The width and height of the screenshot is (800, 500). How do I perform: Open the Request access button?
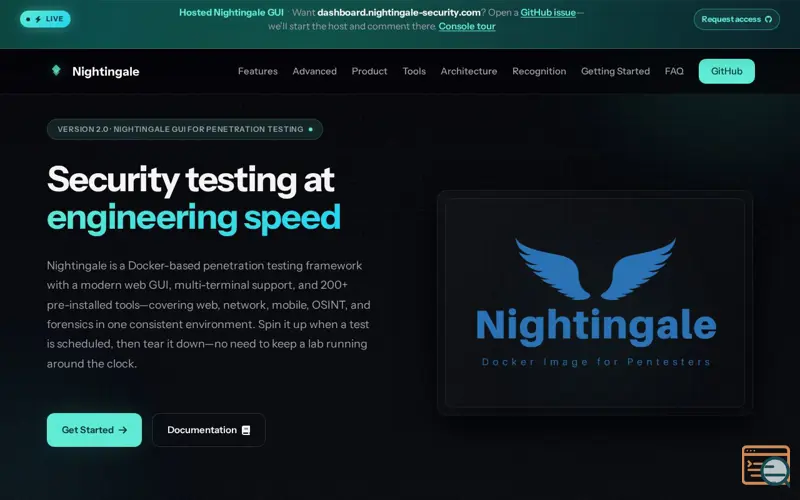(x=737, y=19)
